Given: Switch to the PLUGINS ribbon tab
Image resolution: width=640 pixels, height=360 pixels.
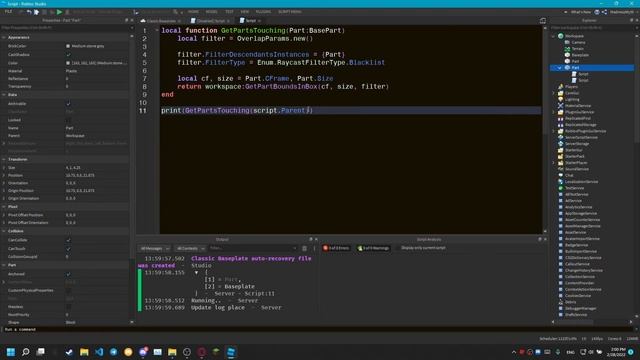Looking at the screenshot, I should point(263,12).
